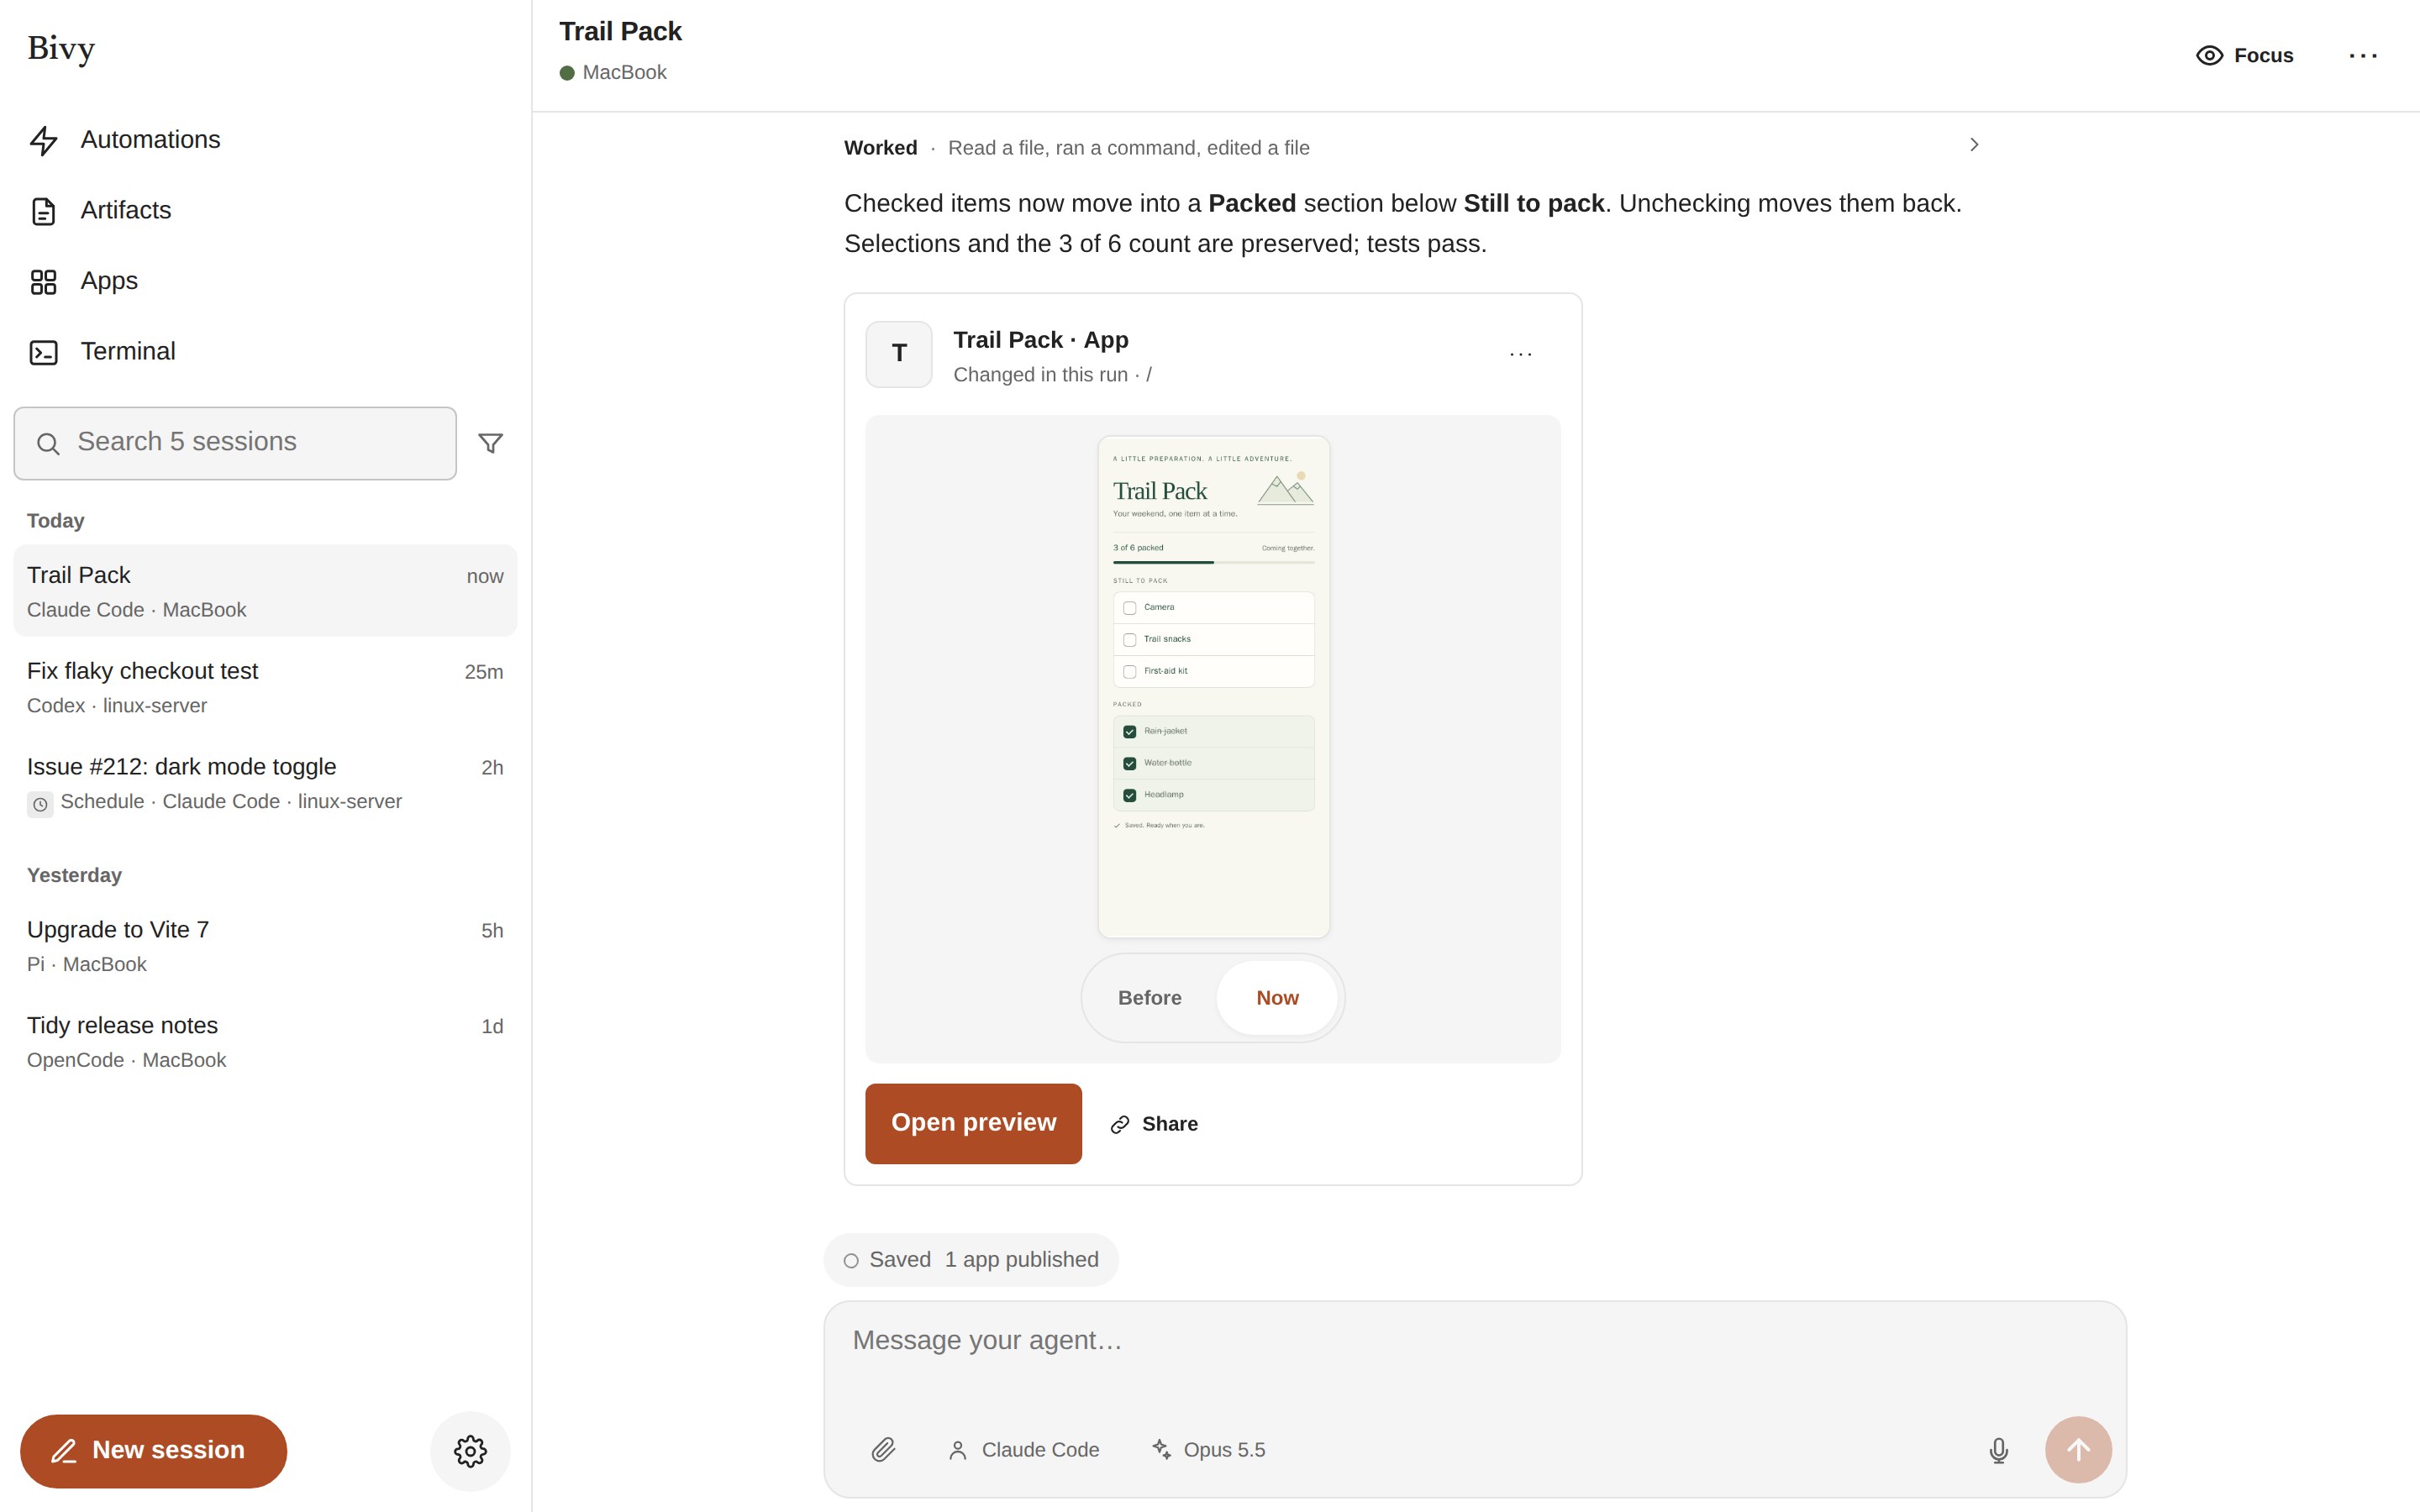This screenshot has height=1512, width=2420.
Task: Click the Open preview button
Action: [x=973, y=1124]
